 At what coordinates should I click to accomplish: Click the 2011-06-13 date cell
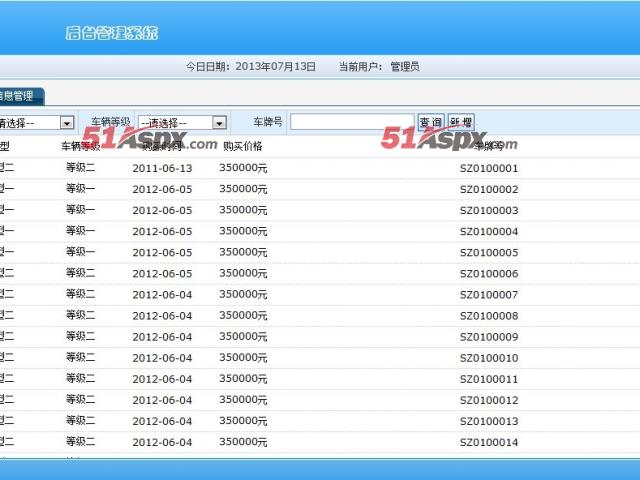[x=162, y=168]
